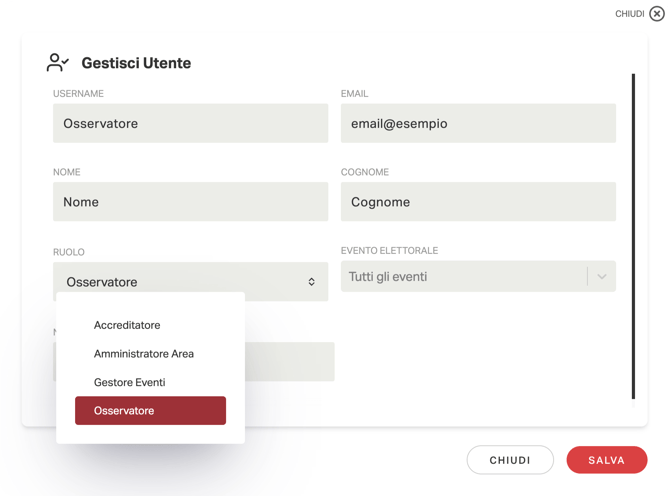Click the Gestisci Utente heading text
Viewport: 670px width, 496px height.
click(136, 63)
